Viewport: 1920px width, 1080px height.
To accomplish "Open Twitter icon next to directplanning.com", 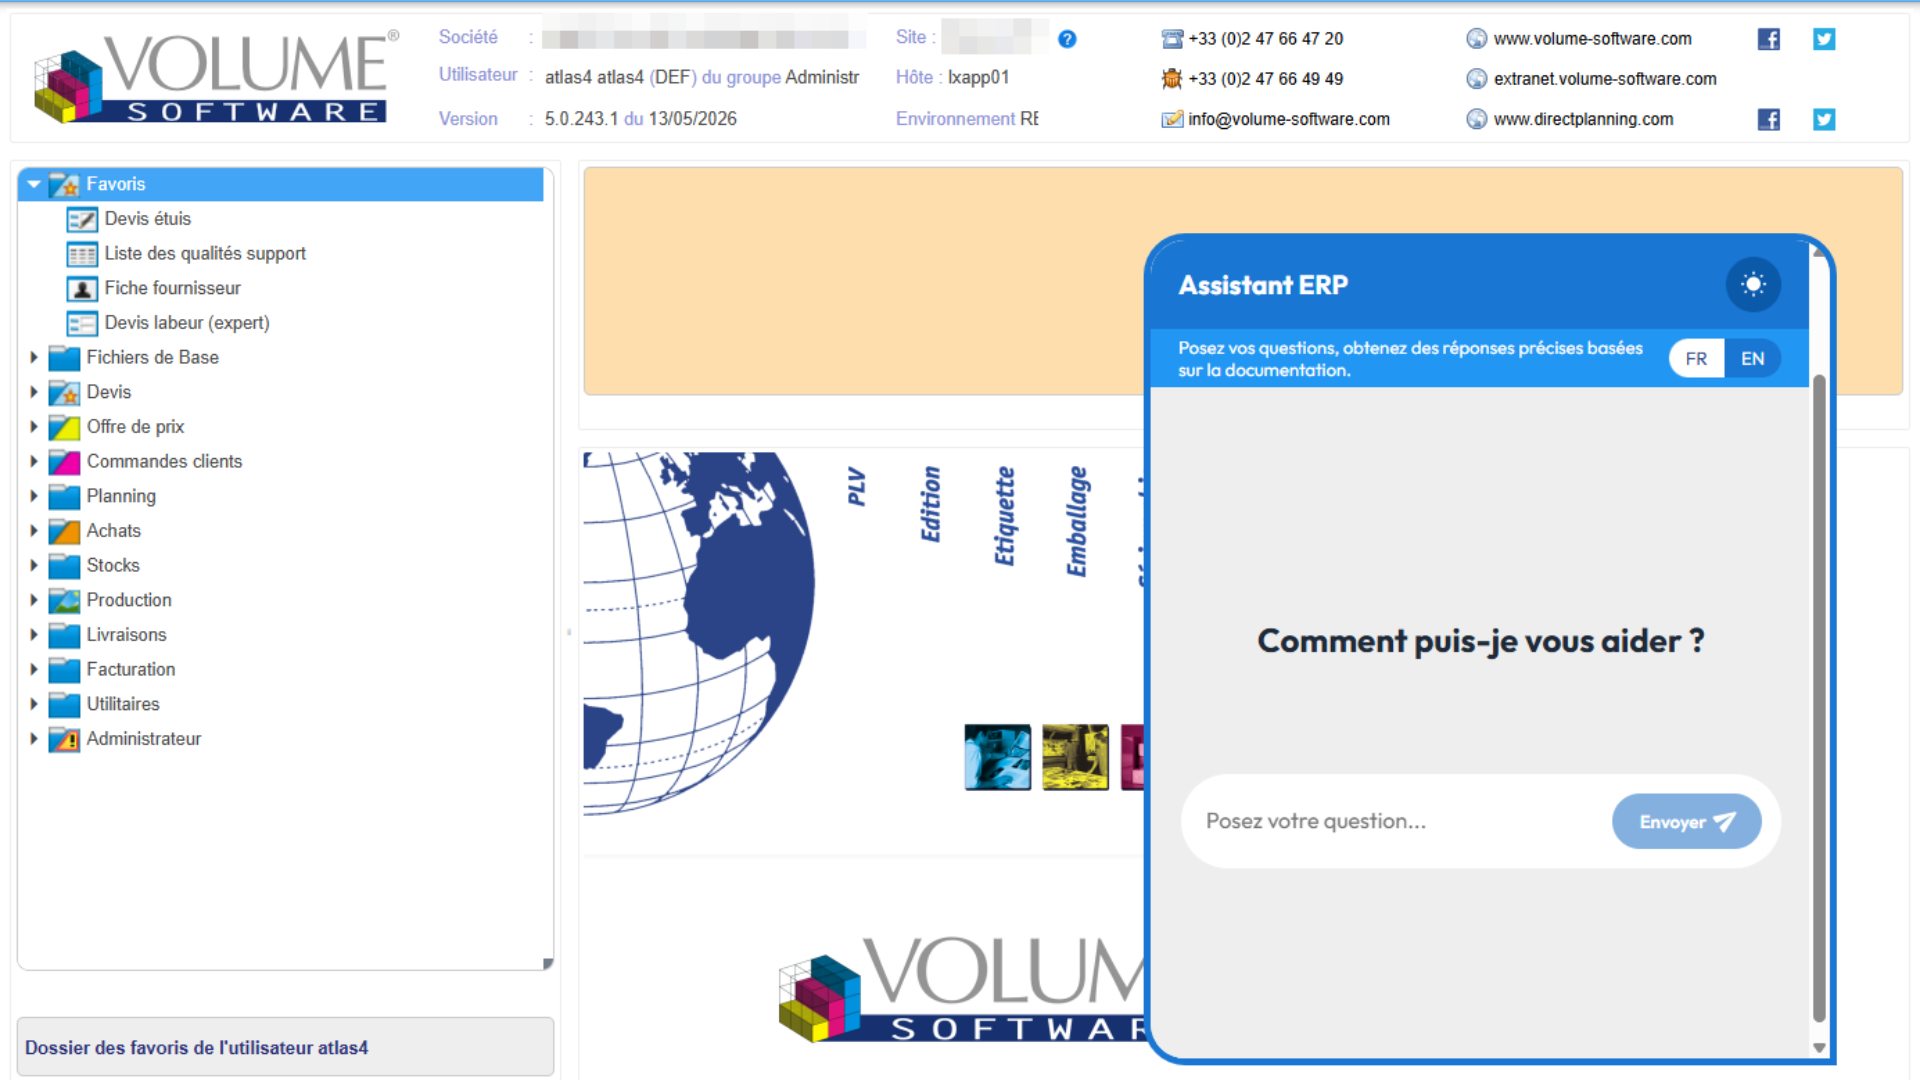I will click(1824, 119).
